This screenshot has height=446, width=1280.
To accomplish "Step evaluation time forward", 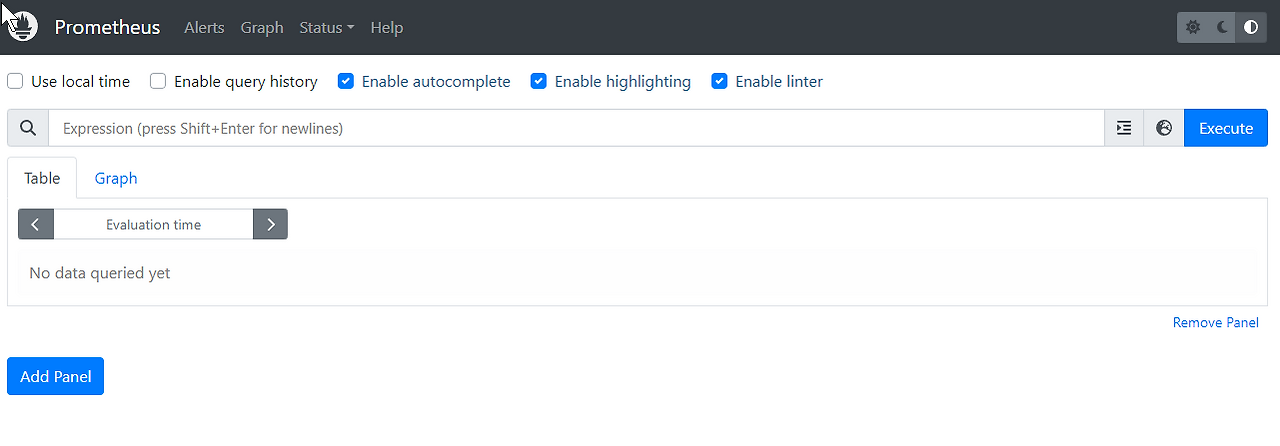I will pyautogui.click(x=270, y=225).
